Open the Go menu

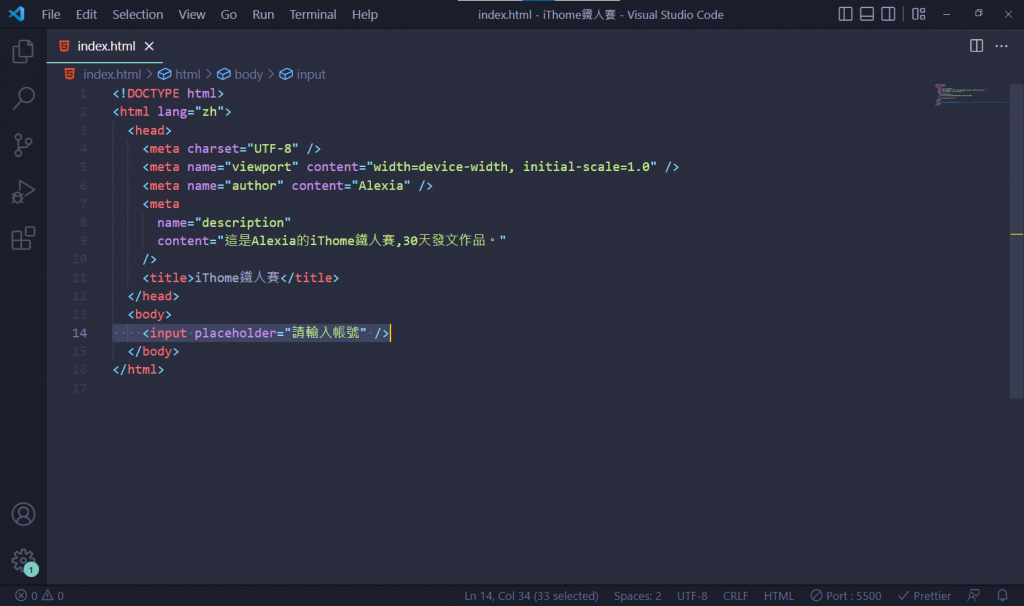[x=229, y=14]
